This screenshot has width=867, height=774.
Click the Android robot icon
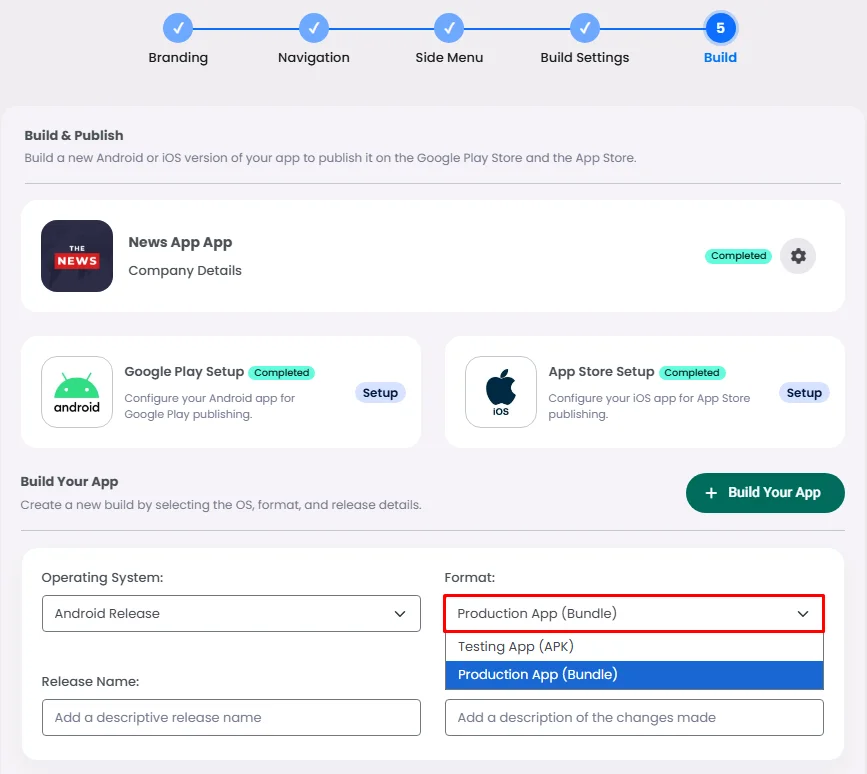(x=77, y=392)
